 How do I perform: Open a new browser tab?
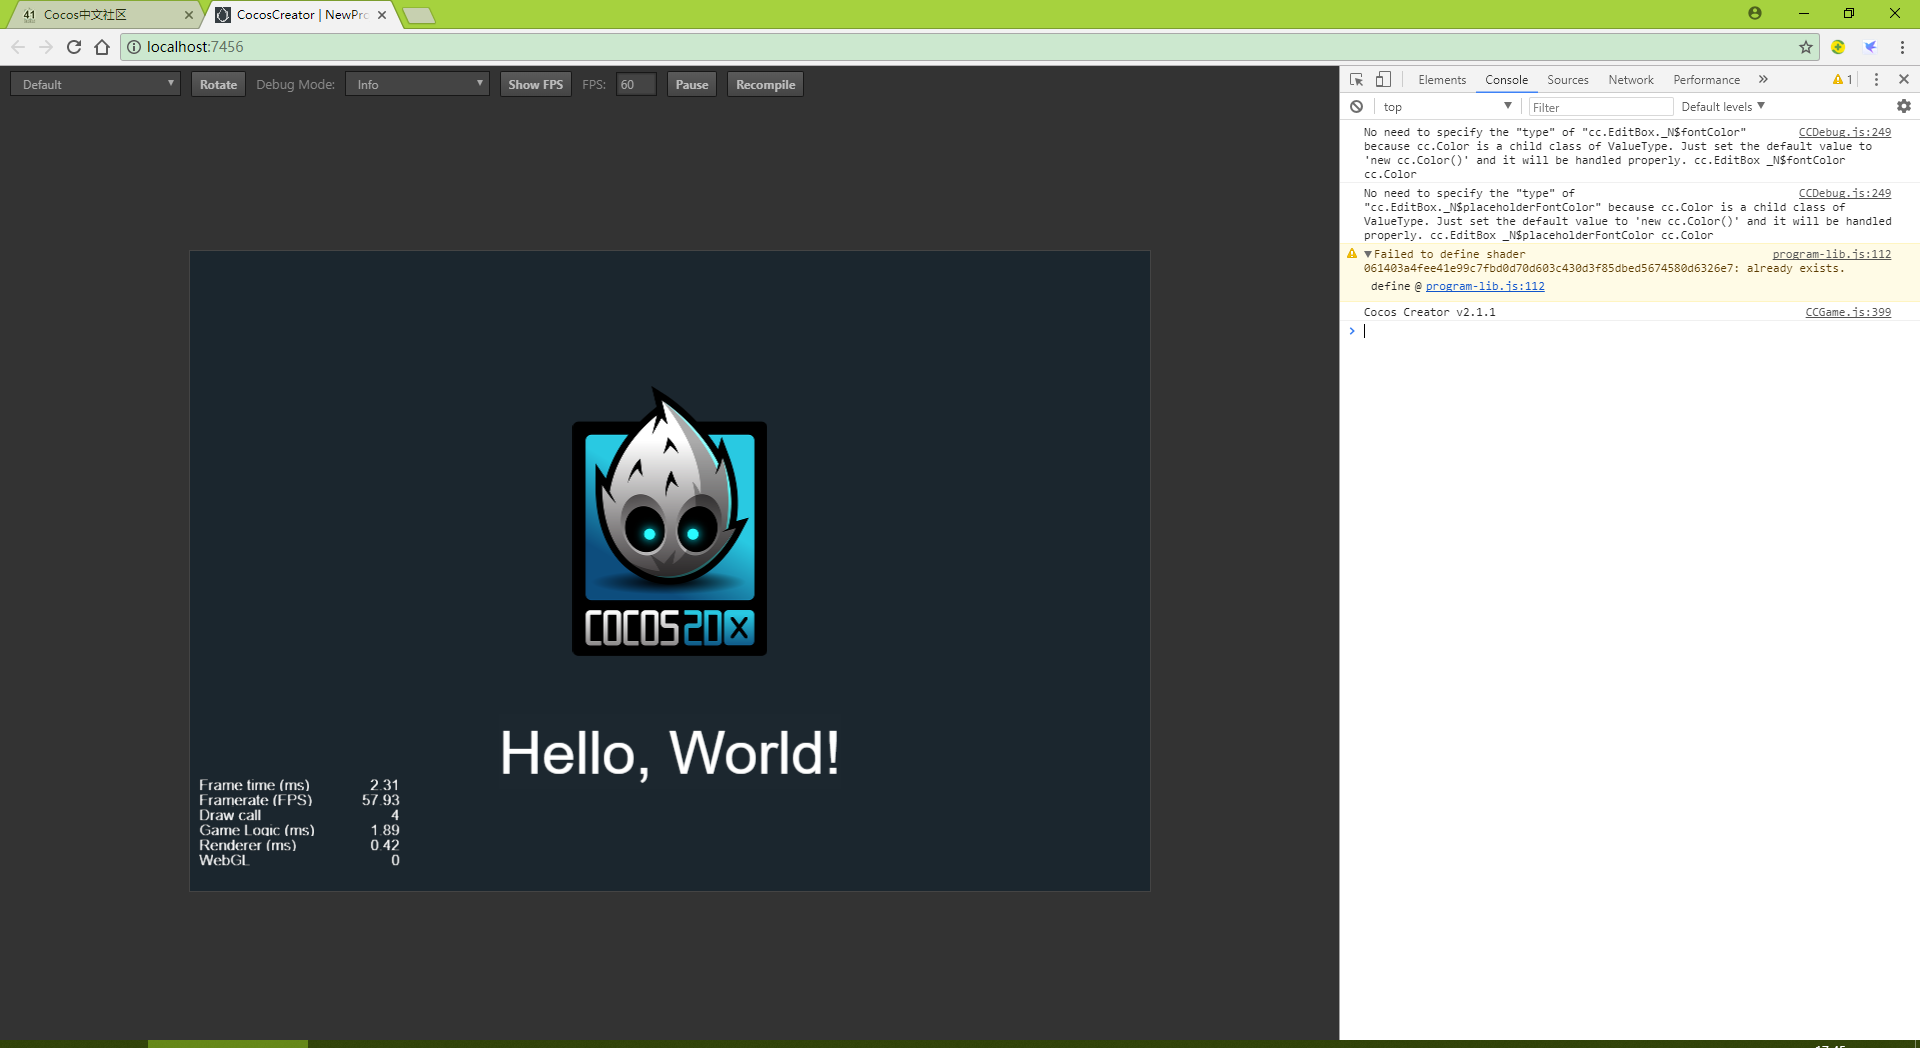[419, 15]
